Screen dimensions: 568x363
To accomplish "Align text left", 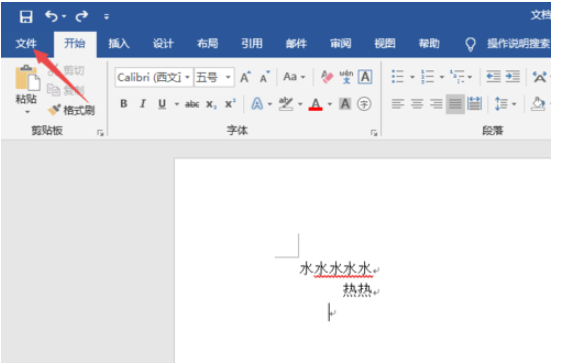I will [x=398, y=104].
